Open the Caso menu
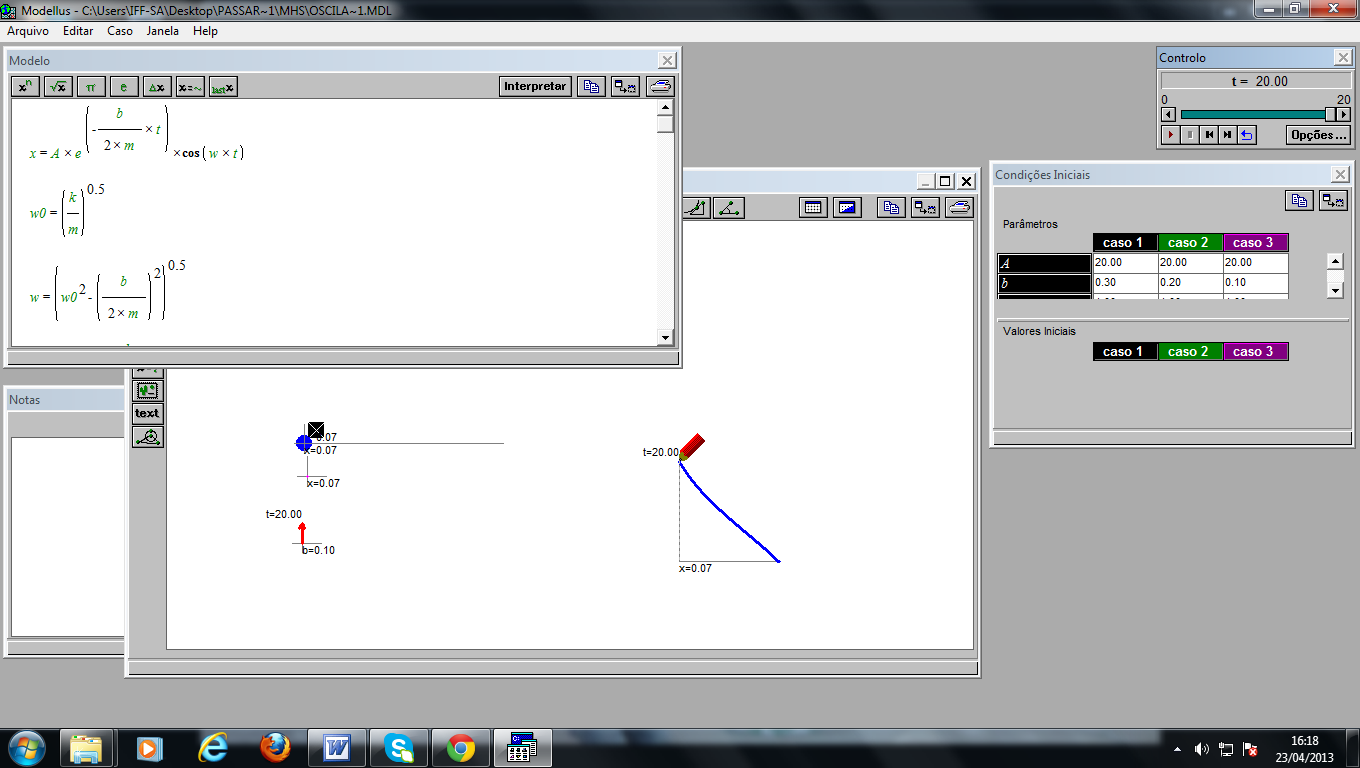1360x768 pixels. coord(120,31)
